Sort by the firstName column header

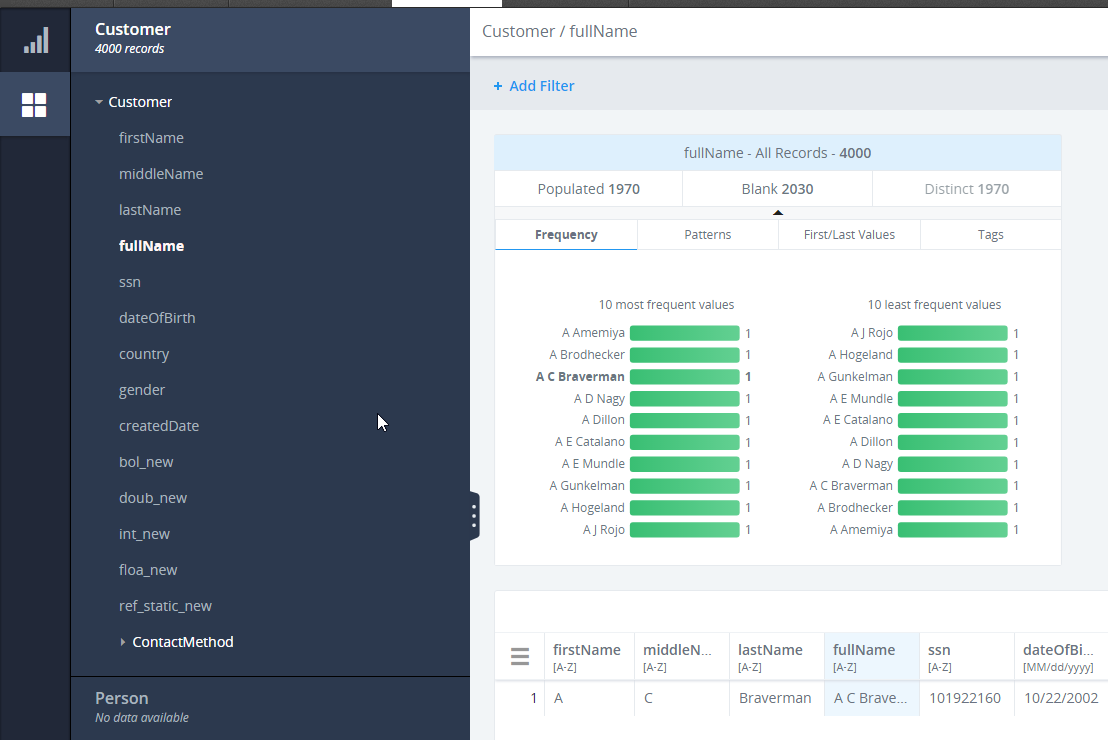coord(589,657)
